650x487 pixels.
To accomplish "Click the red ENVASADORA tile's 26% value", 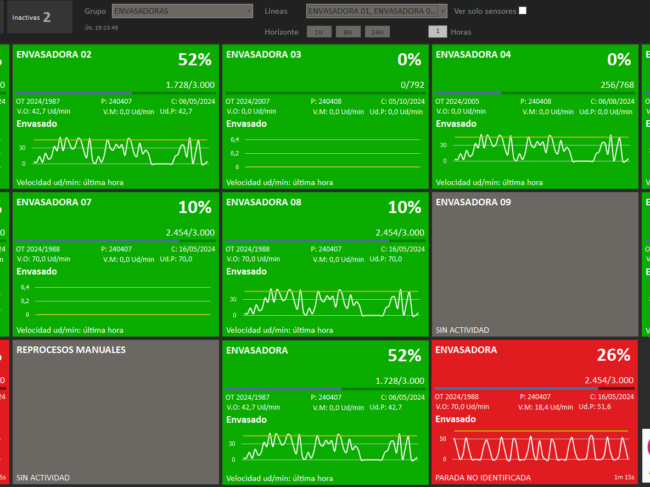I will (614, 355).
